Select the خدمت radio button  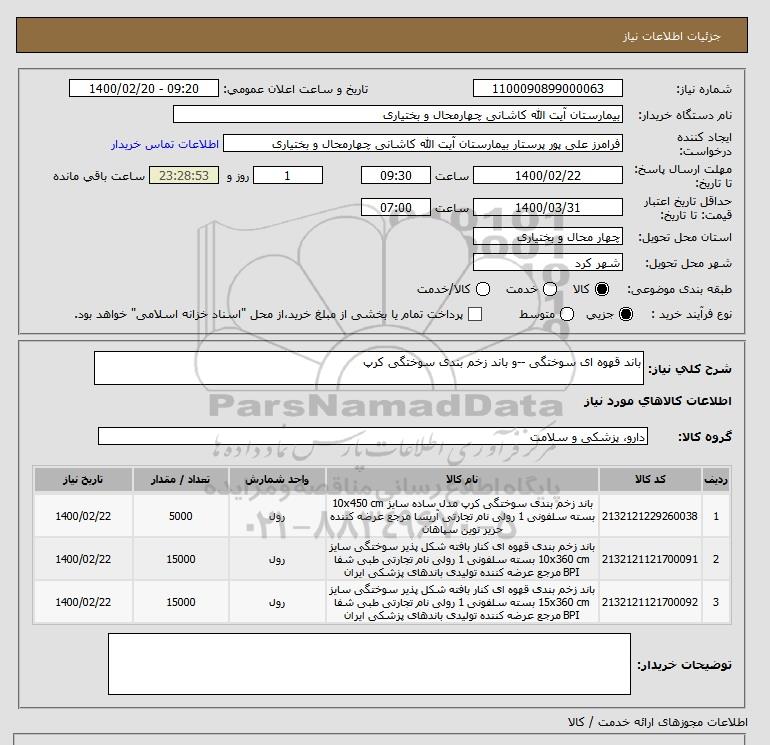pos(550,289)
